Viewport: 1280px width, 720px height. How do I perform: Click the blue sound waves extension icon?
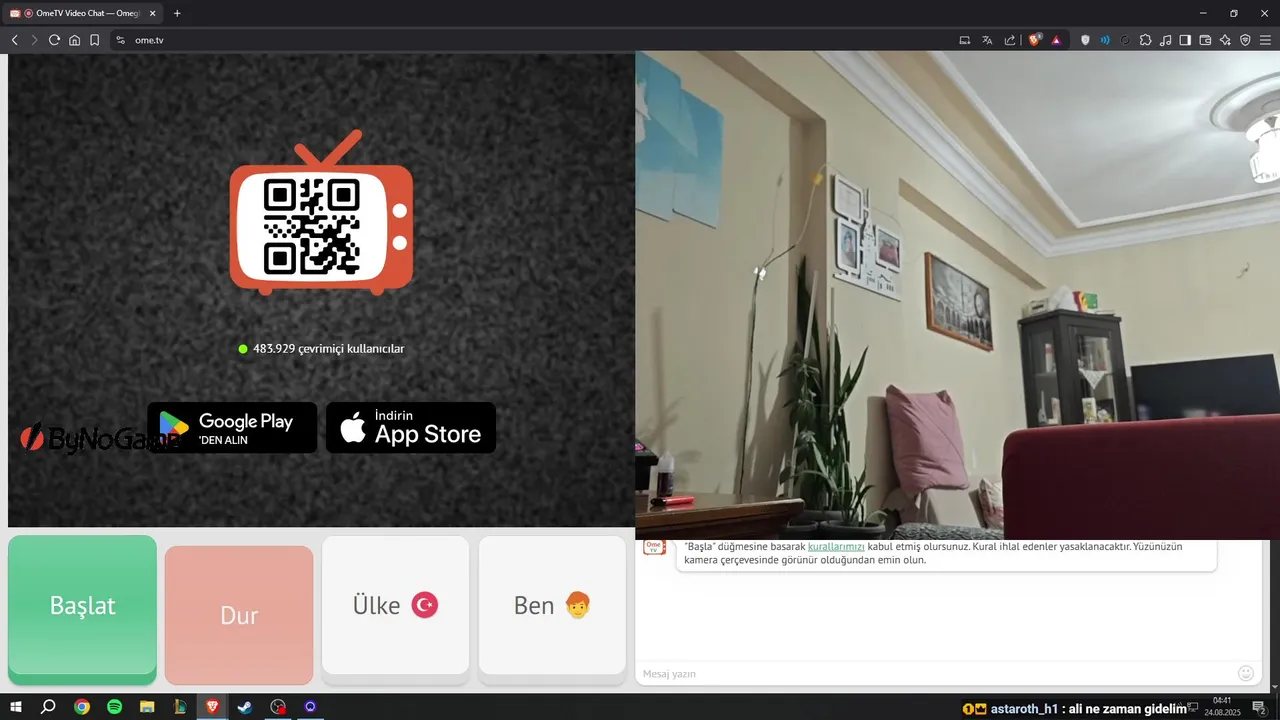[x=1105, y=40]
